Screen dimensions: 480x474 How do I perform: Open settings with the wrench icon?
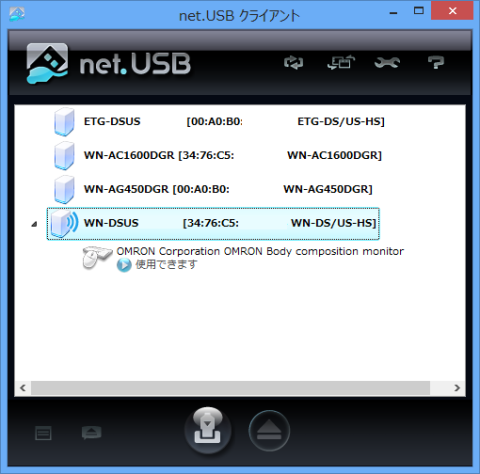pos(387,62)
